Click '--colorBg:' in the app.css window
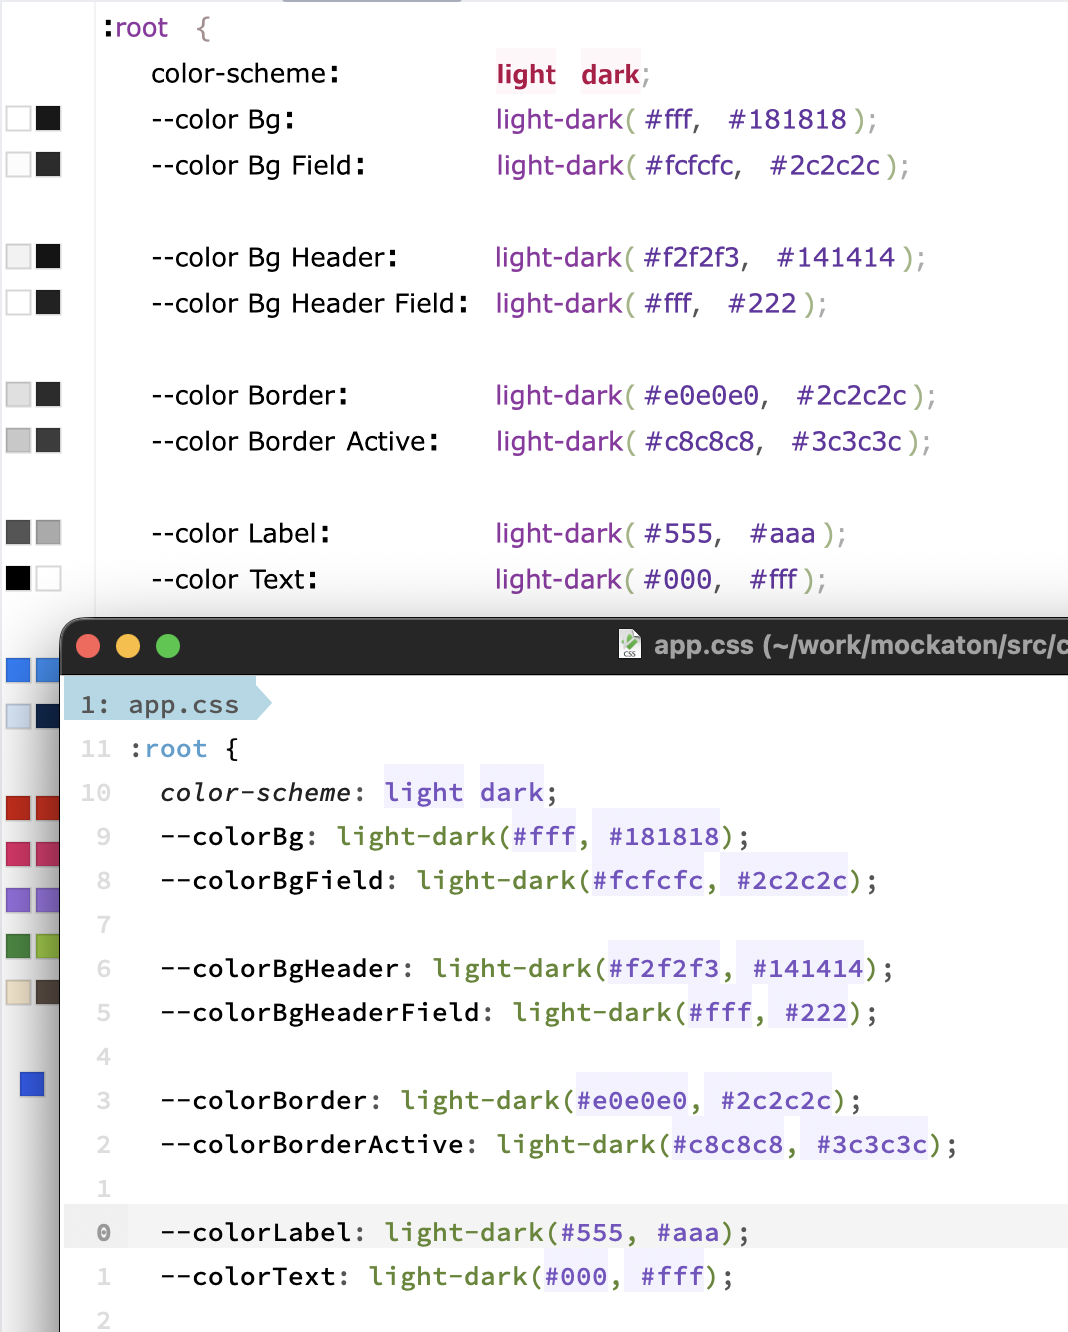Screen dimensions: 1068x1332 click(240, 837)
